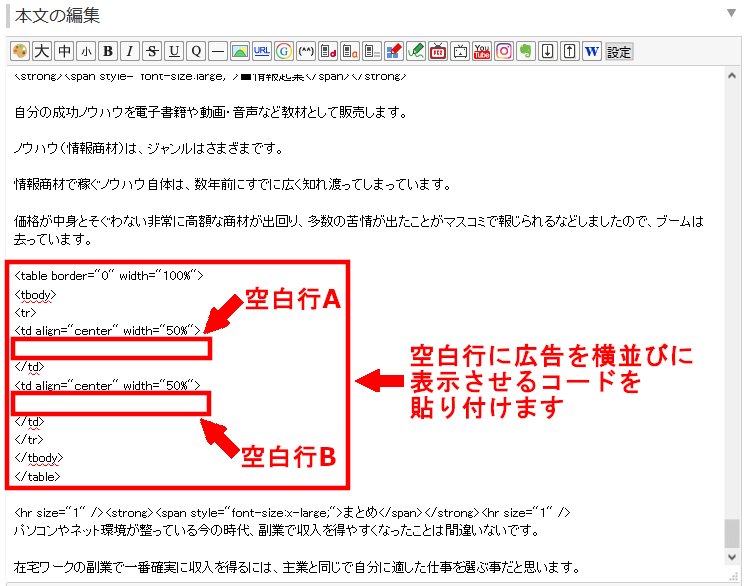The width and height of the screenshot is (745, 586).
Task: Insert an image with picture icon
Action: coord(240,51)
